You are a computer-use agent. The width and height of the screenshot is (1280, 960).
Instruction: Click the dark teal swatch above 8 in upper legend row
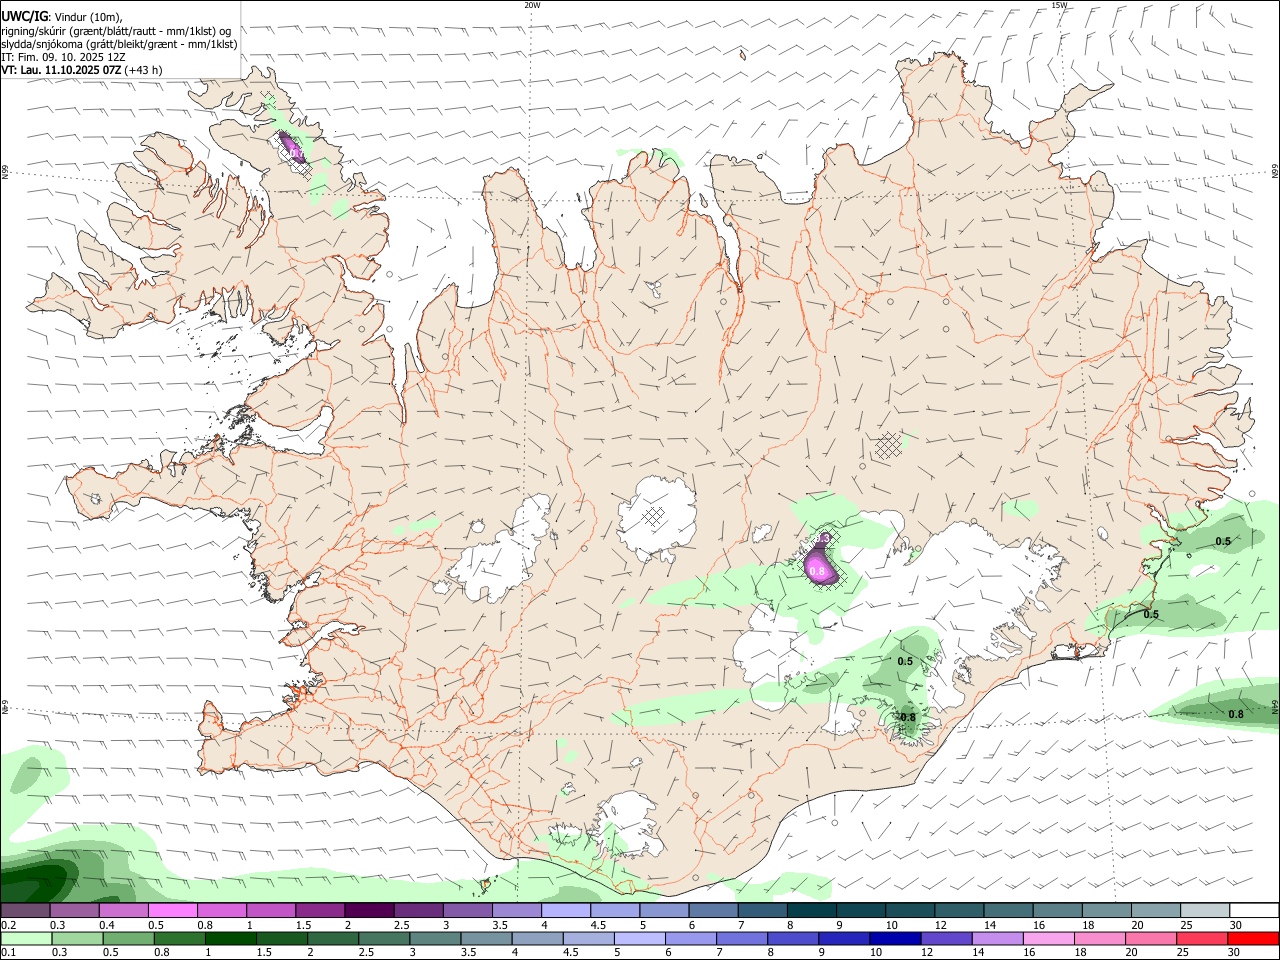(x=812, y=910)
